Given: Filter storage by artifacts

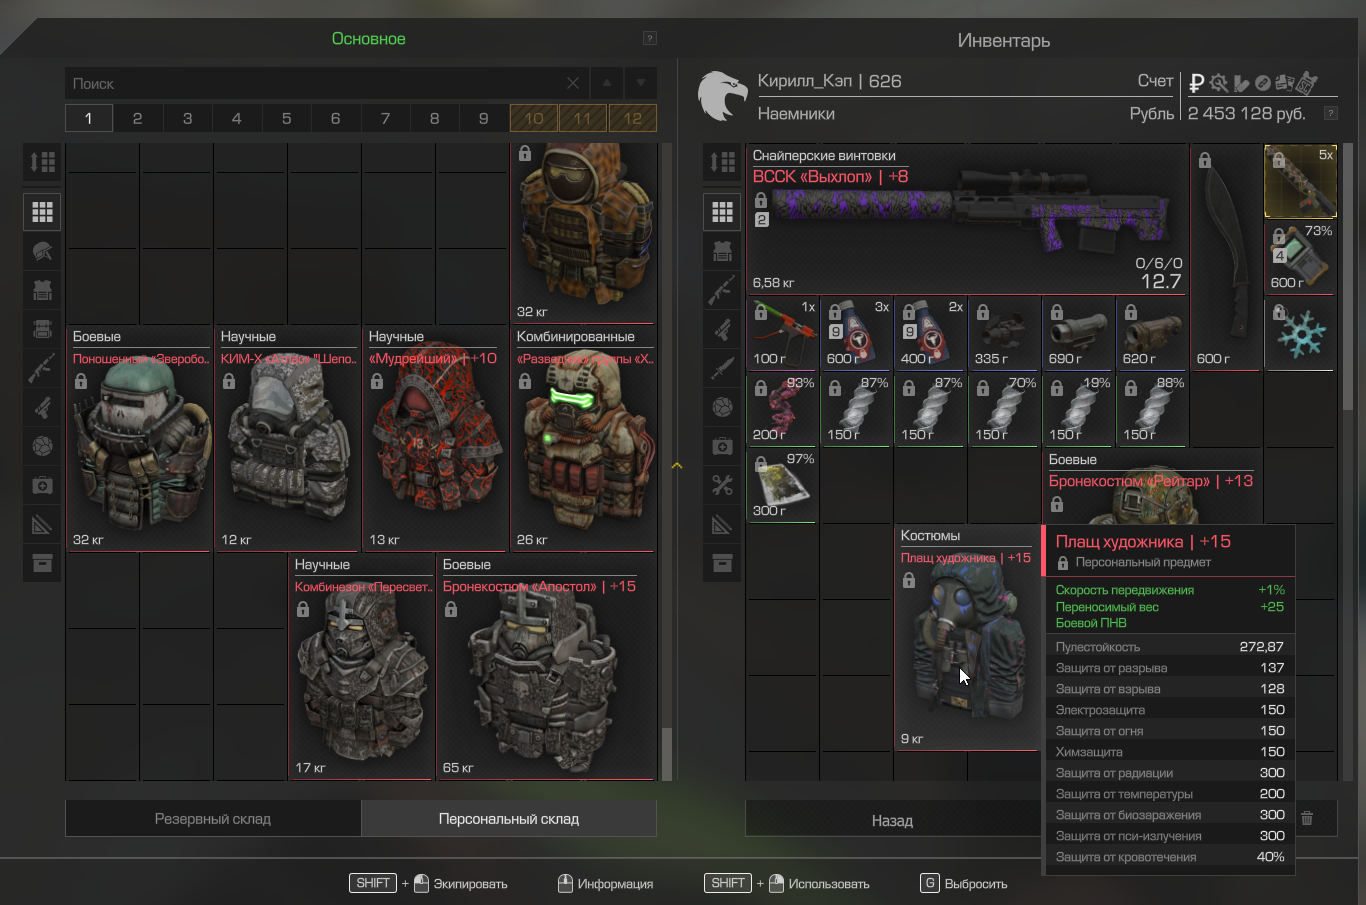Looking at the screenshot, I should 42,446.
